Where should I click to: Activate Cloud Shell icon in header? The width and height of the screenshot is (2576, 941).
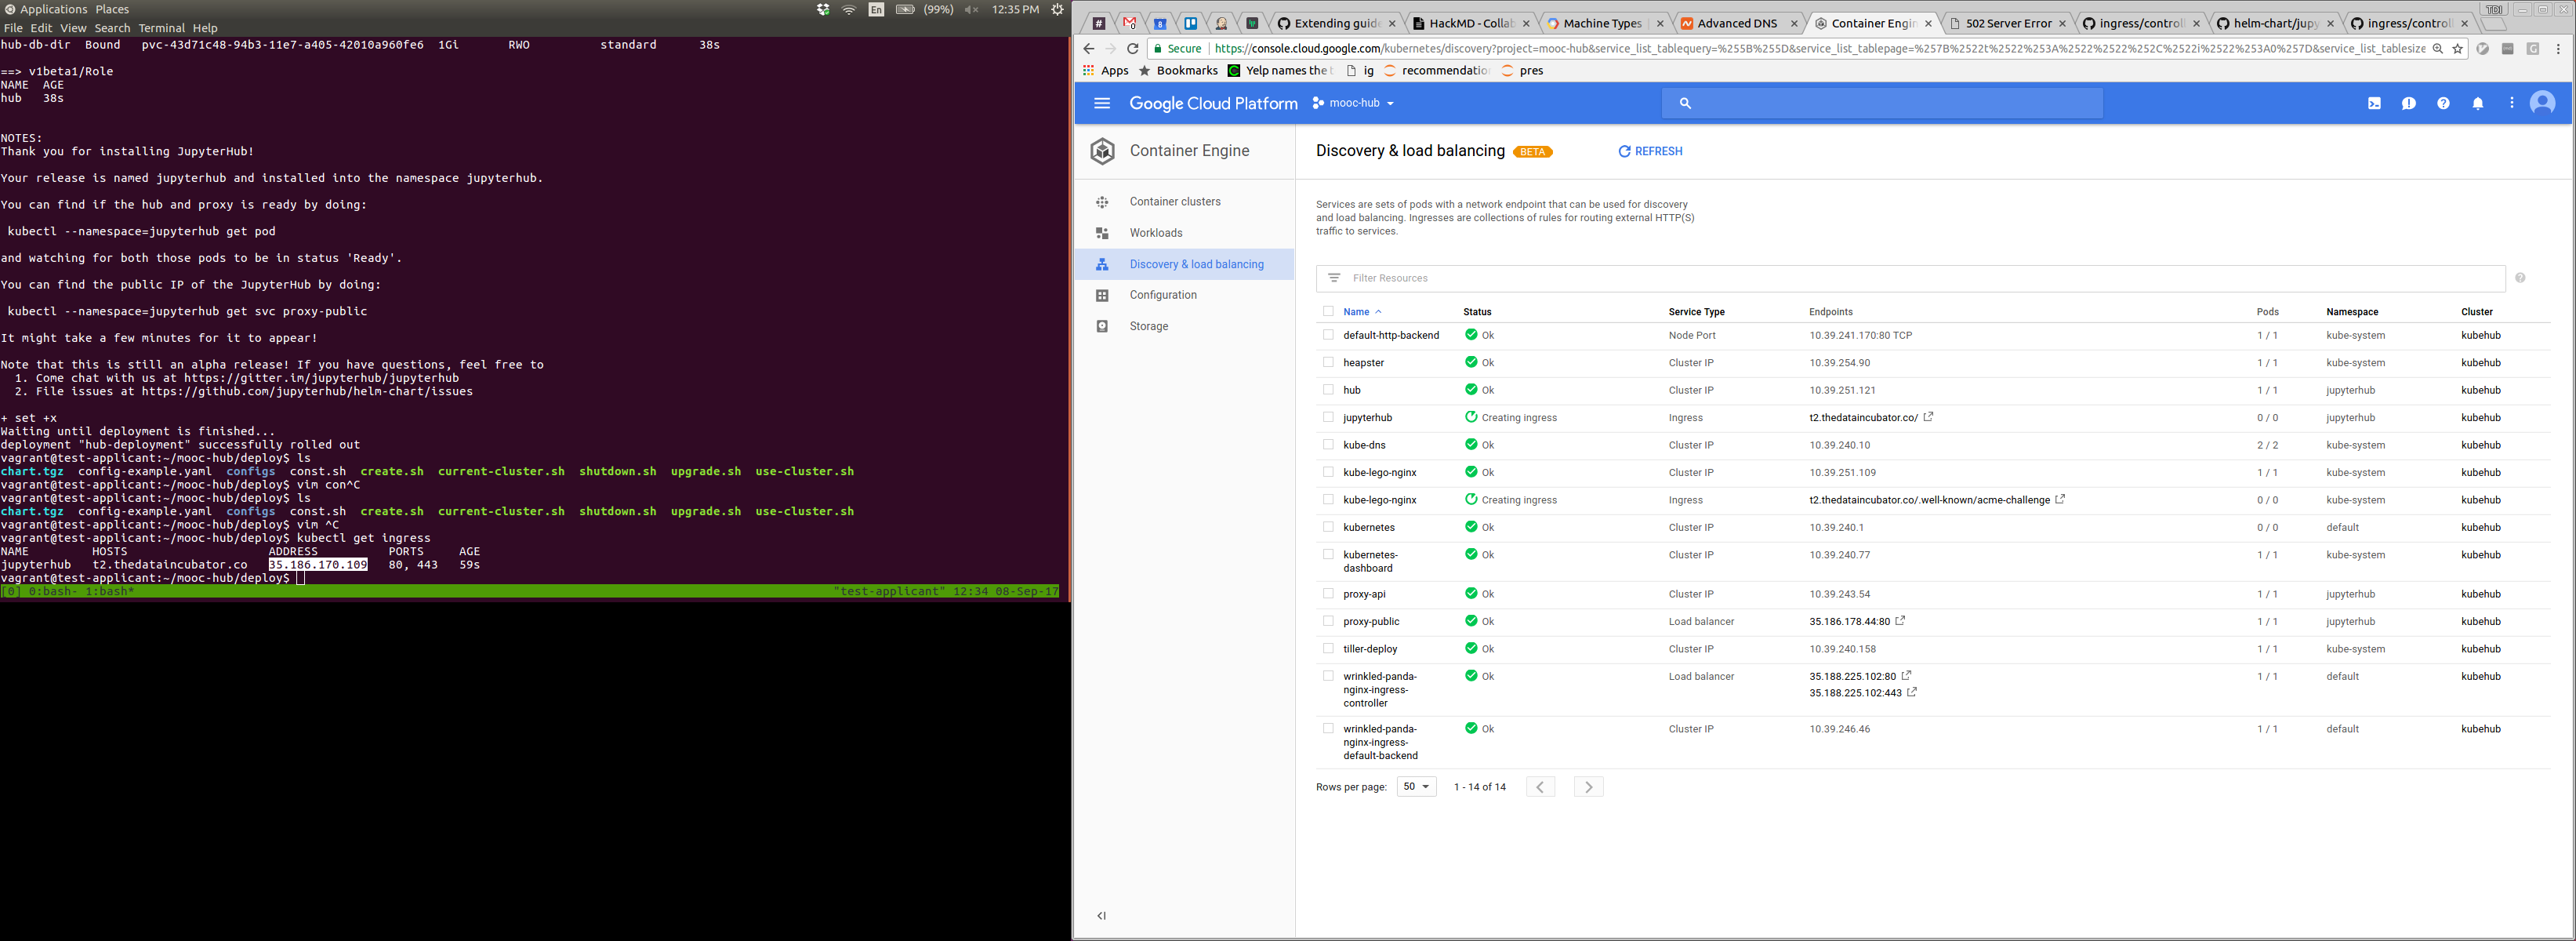[2374, 103]
